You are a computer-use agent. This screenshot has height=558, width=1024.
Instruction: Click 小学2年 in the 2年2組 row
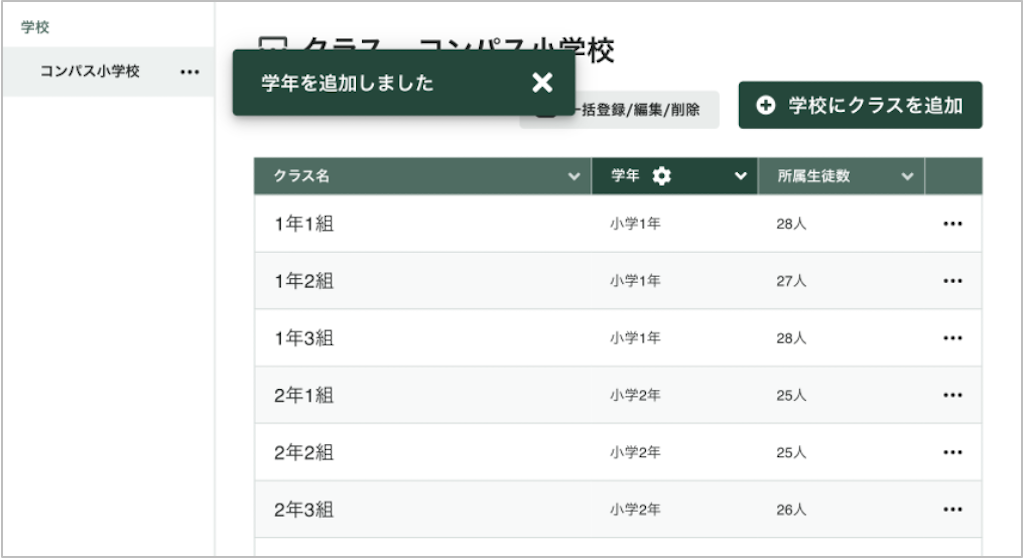click(x=635, y=452)
